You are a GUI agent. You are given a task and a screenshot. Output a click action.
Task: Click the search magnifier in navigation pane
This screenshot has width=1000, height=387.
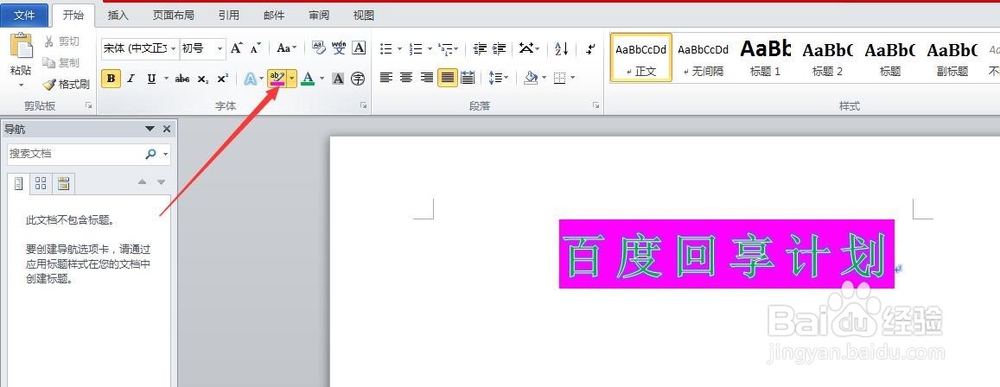151,154
